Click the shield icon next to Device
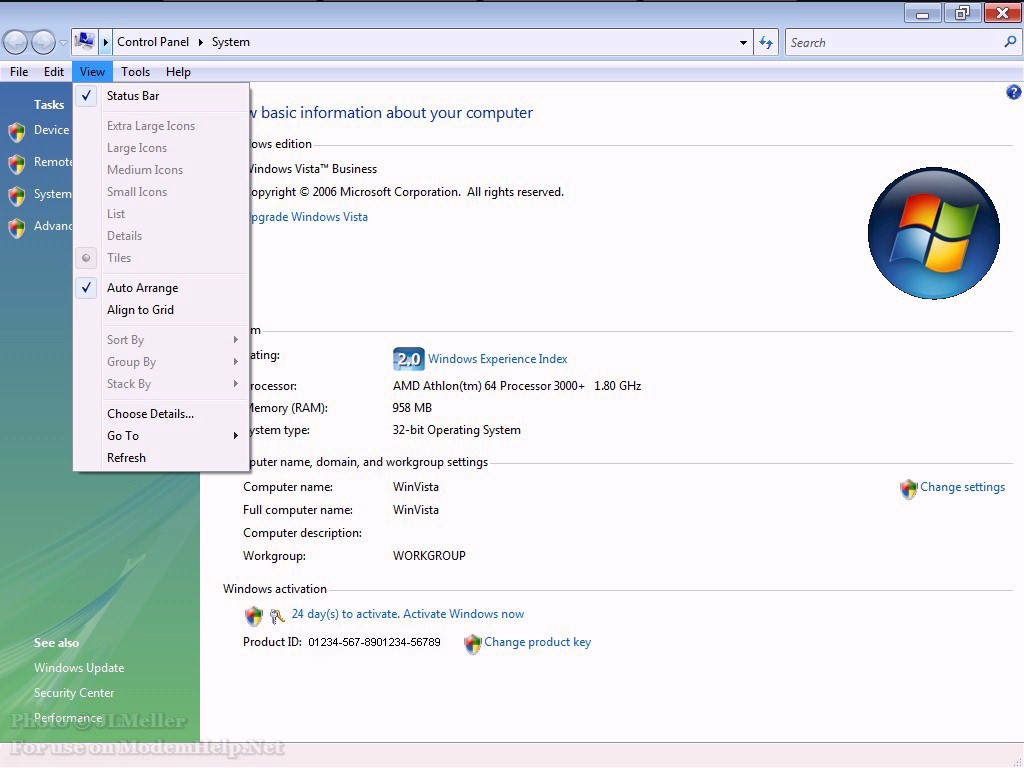 coord(17,131)
